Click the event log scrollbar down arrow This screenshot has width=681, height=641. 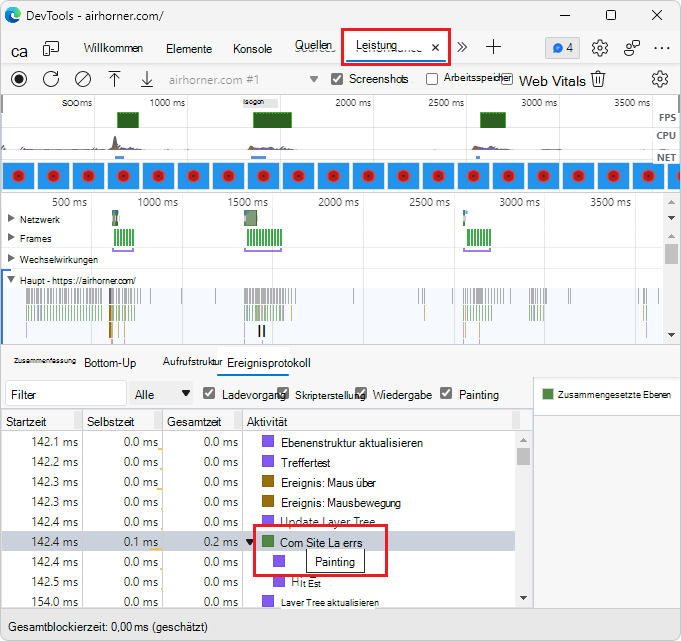(x=523, y=598)
